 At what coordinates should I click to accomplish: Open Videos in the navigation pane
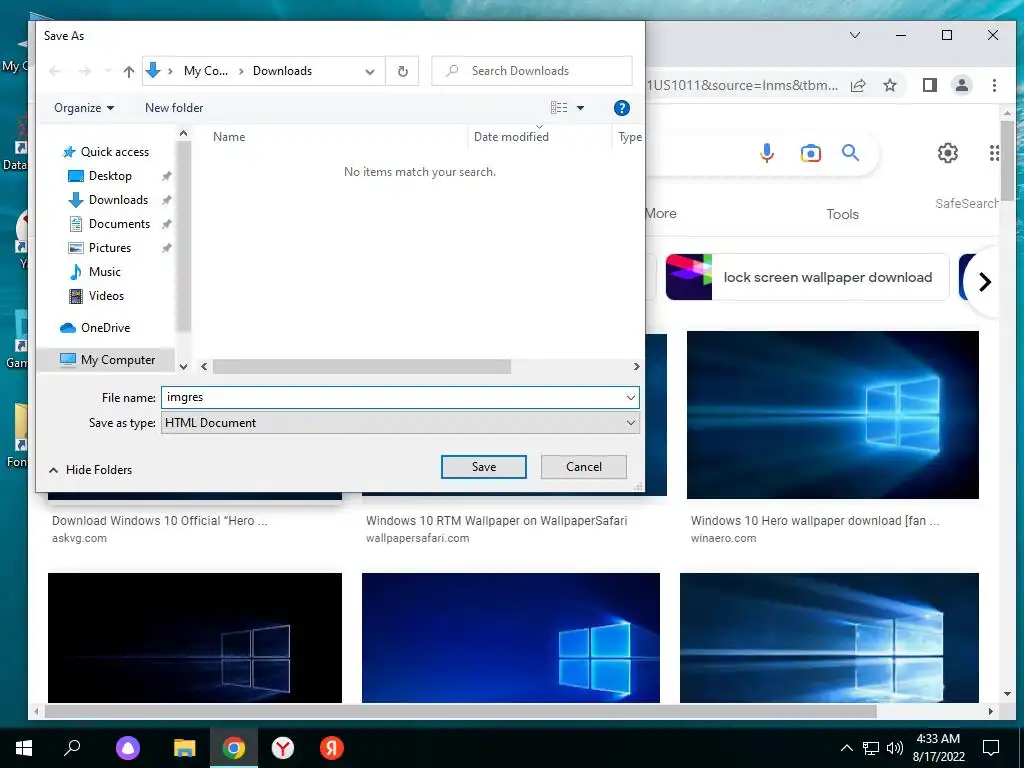(x=97, y=296)
